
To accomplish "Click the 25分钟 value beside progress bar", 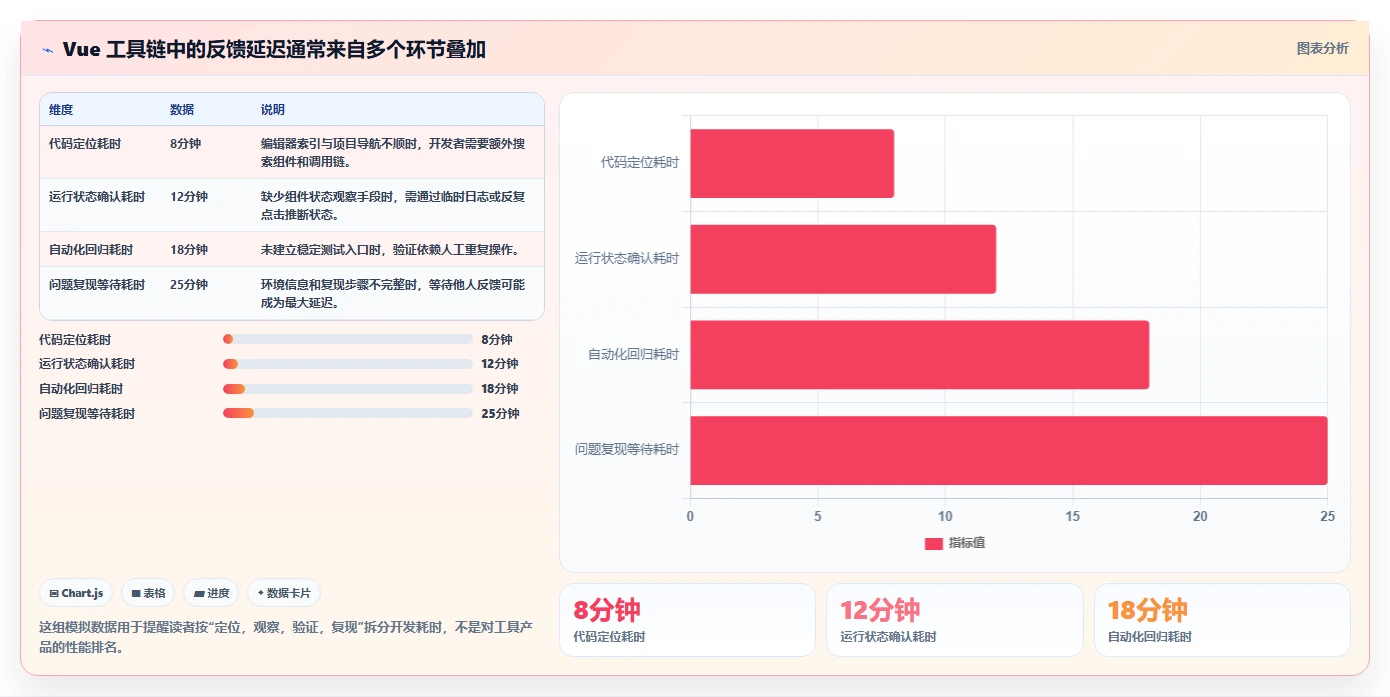I will click(x=500, y=414).
